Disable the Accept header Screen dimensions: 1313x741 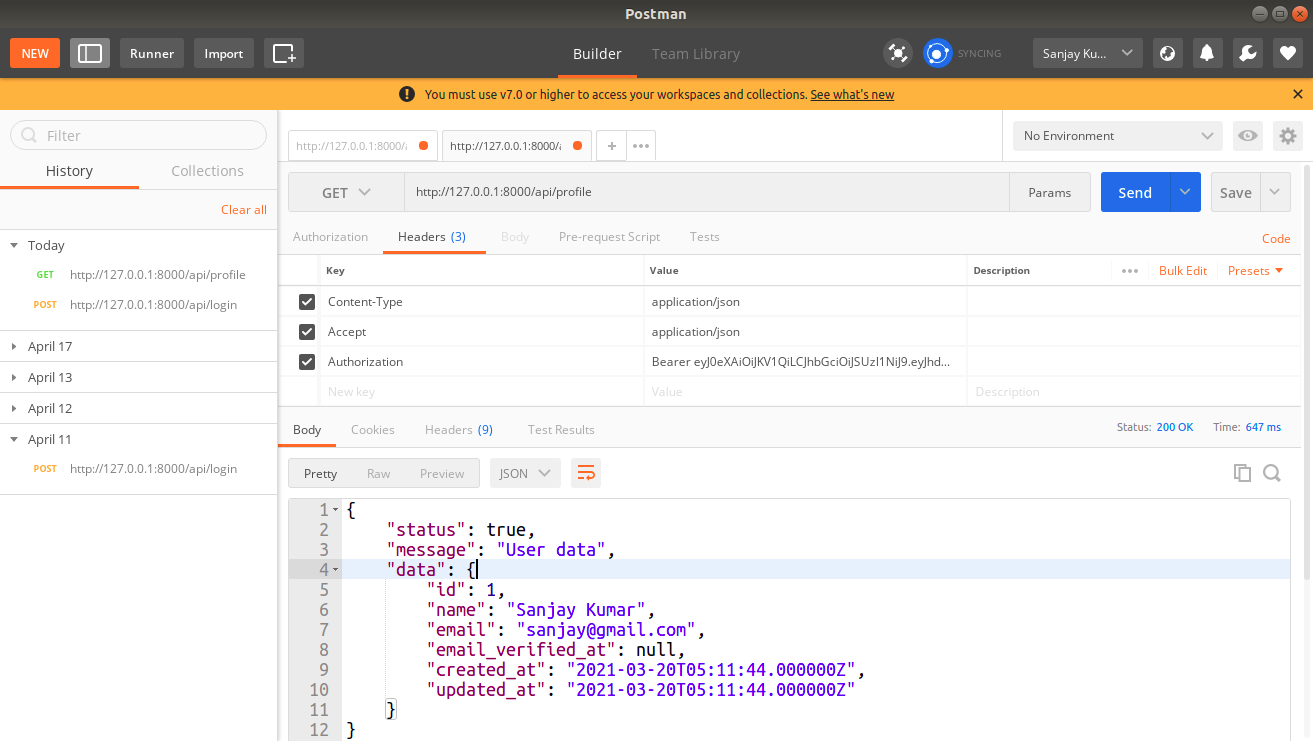coord(306,331)
